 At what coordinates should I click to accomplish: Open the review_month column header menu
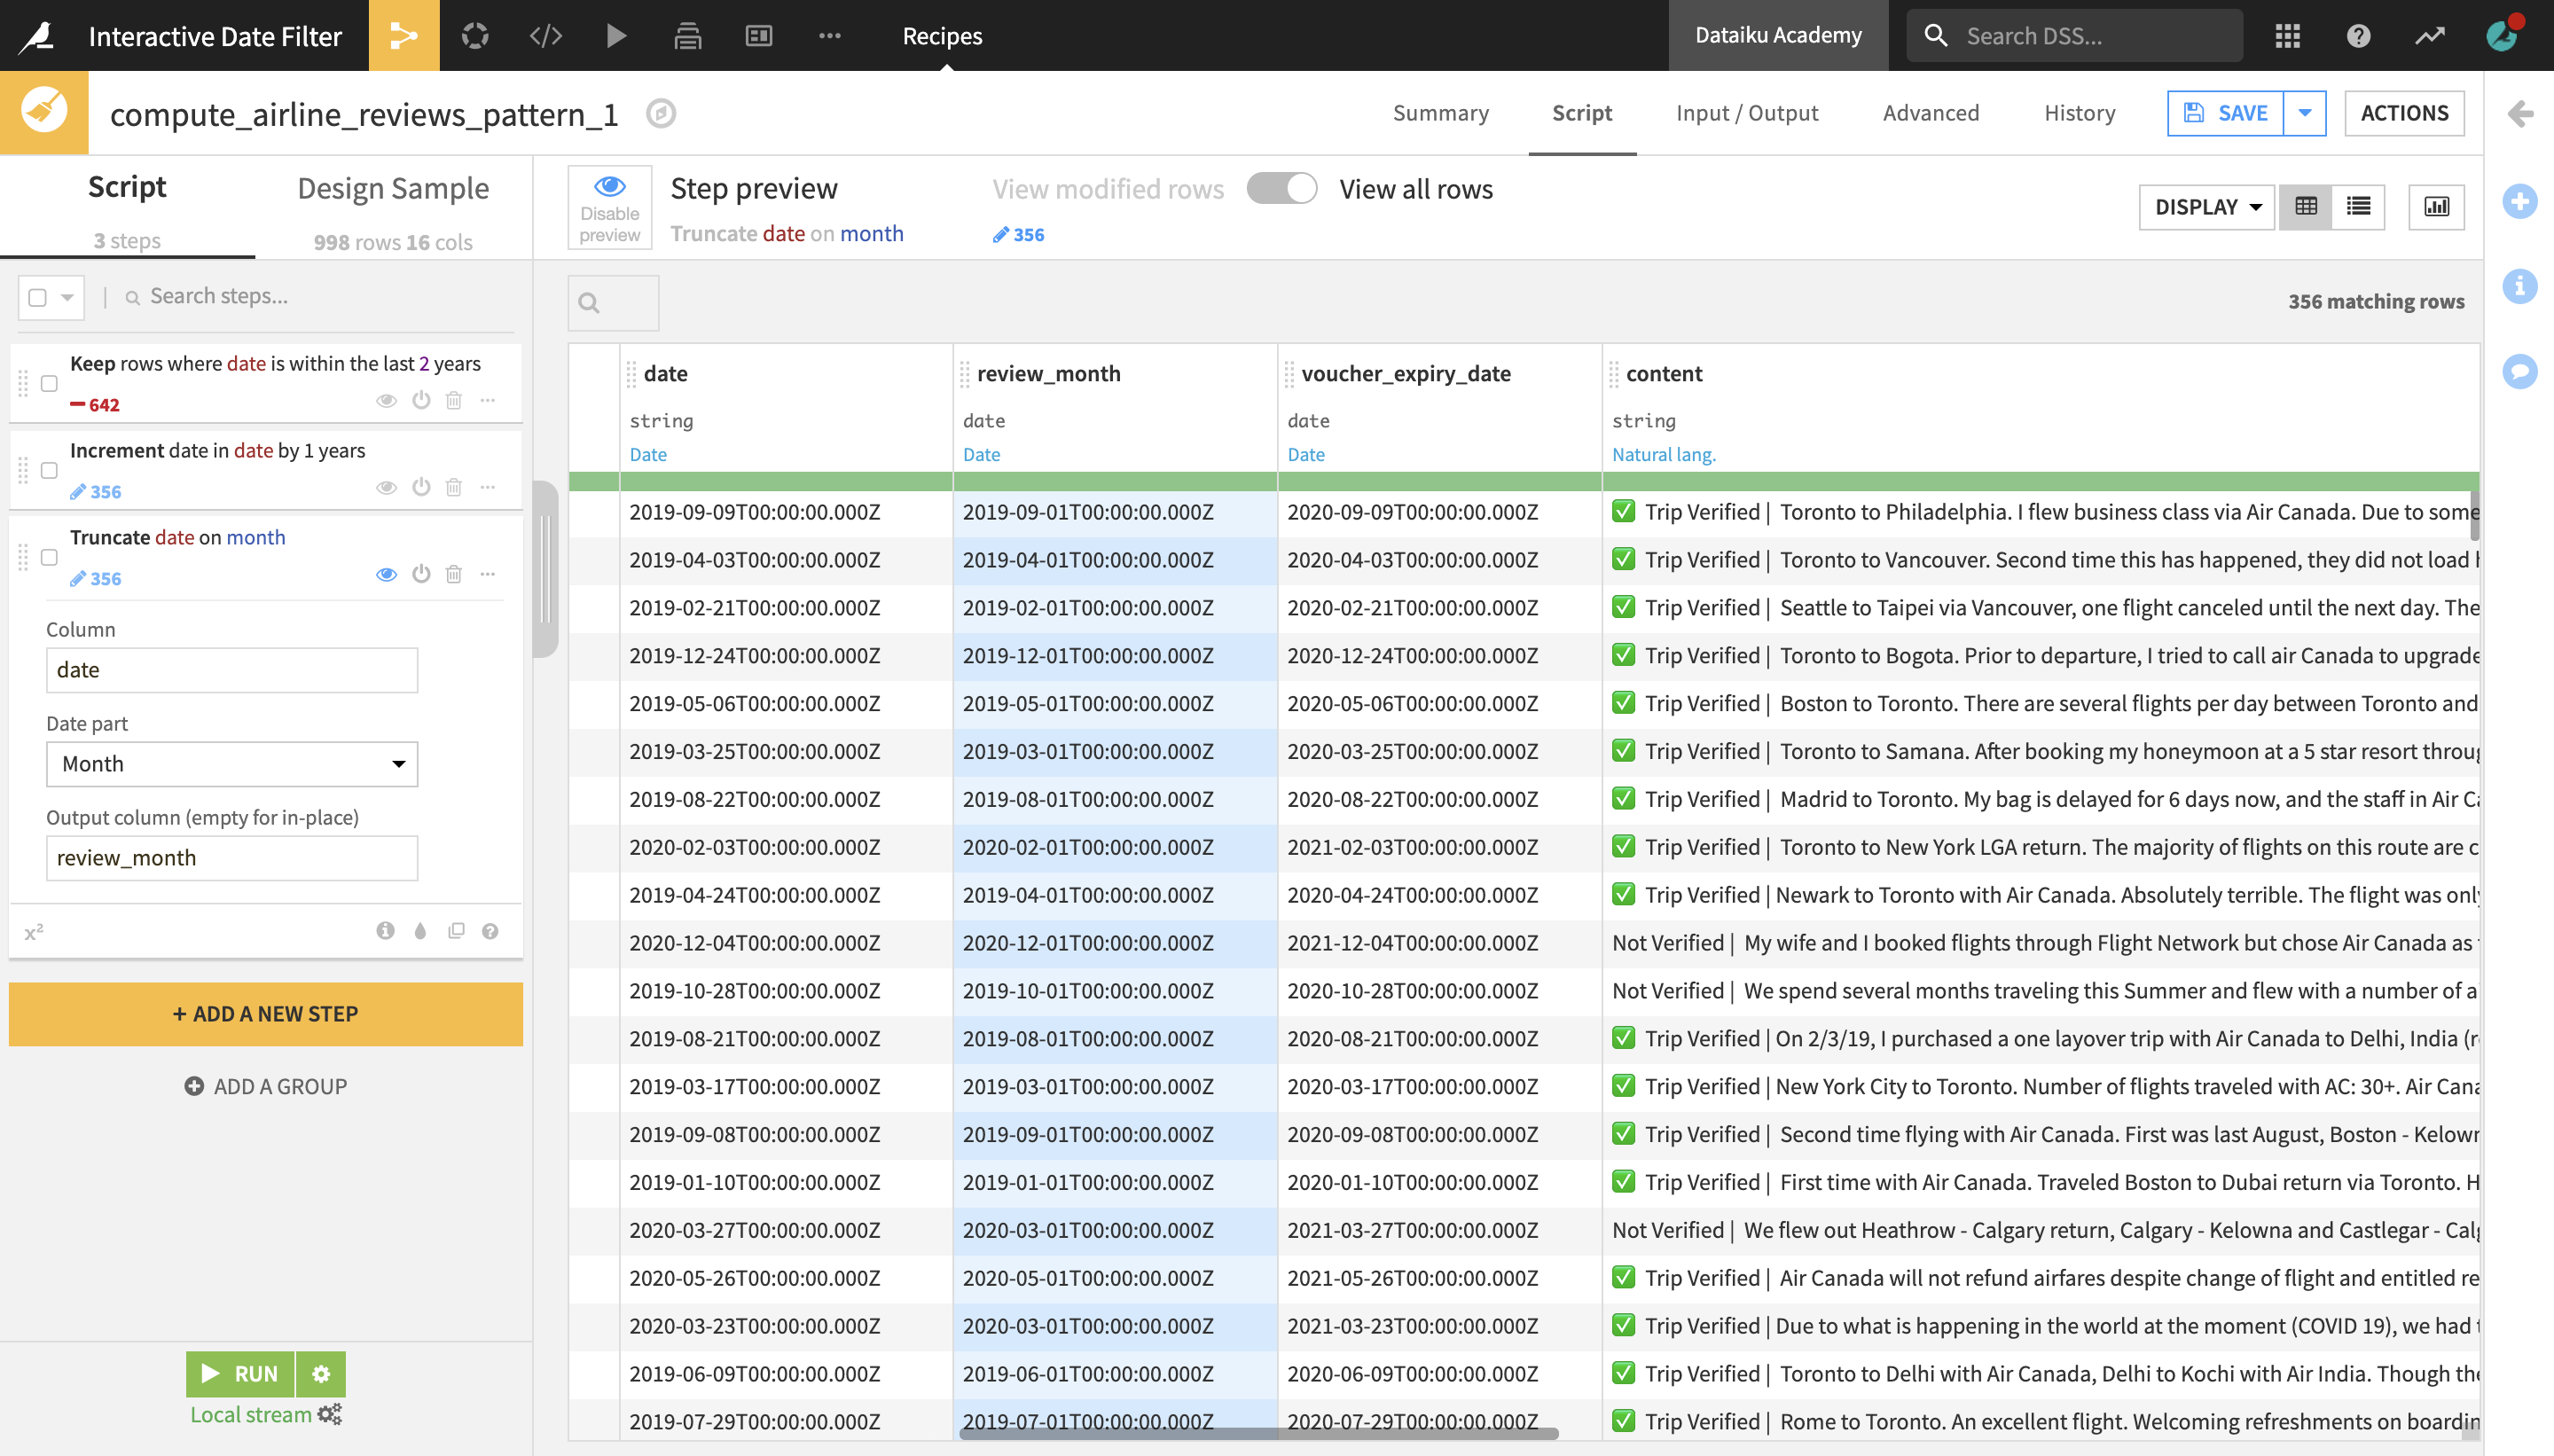click(1048, 373)
